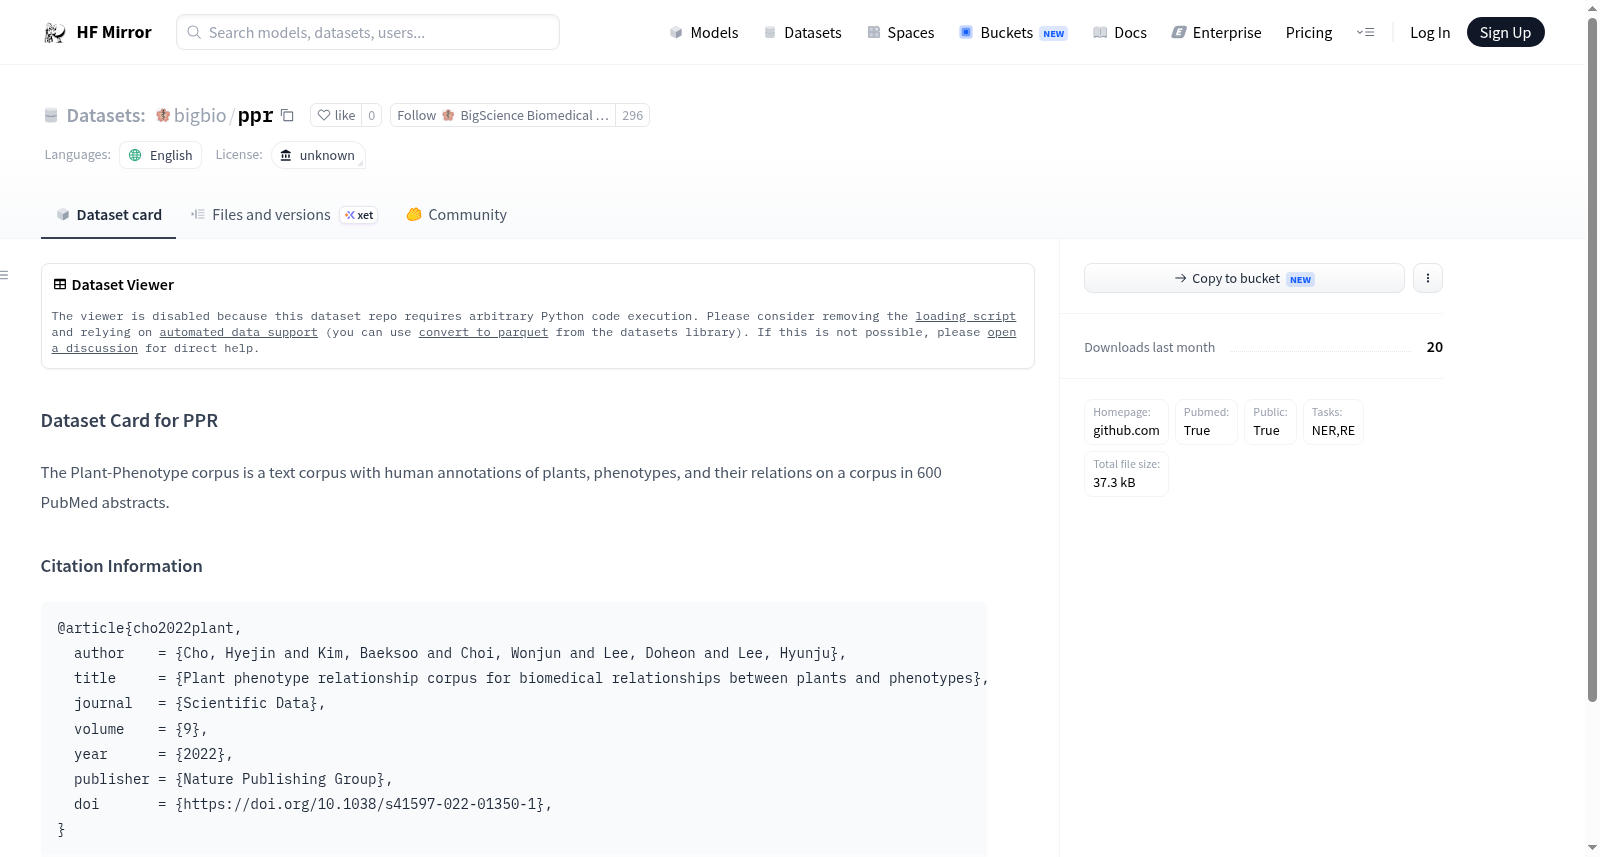The width and height of the screenshot is (1600, 857).
Task: Open the Docs page
Action: [x=1119, y=33]
